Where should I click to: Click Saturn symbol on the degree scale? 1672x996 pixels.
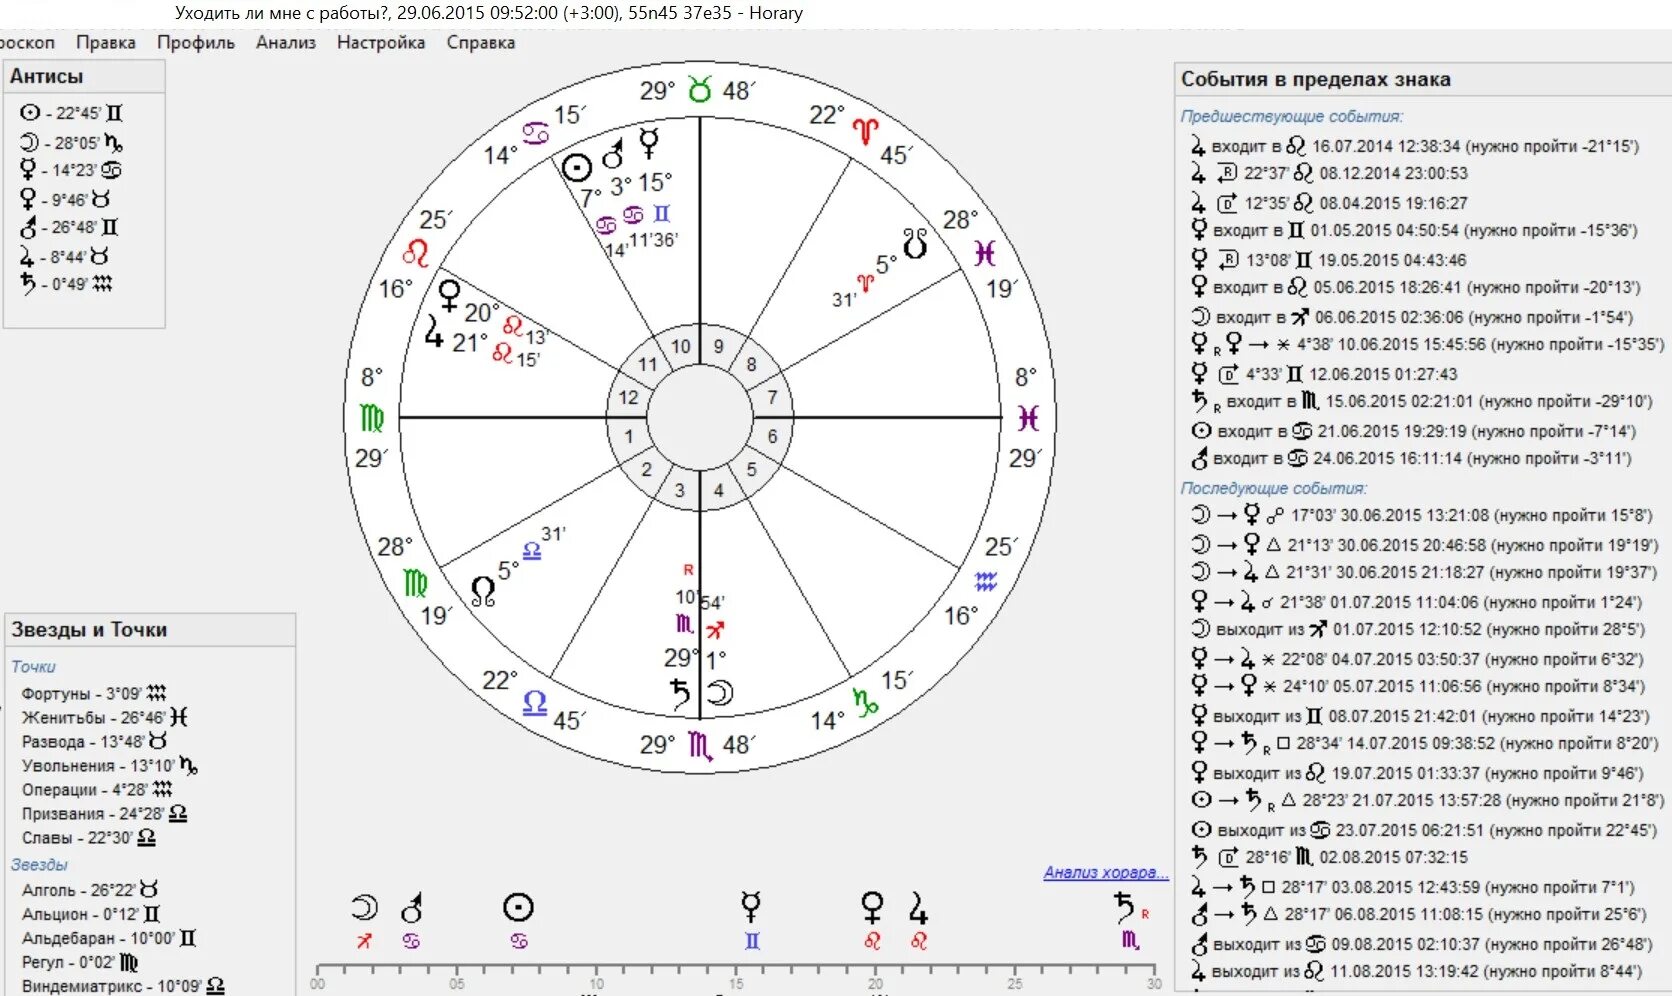[x=1125, y=908]
